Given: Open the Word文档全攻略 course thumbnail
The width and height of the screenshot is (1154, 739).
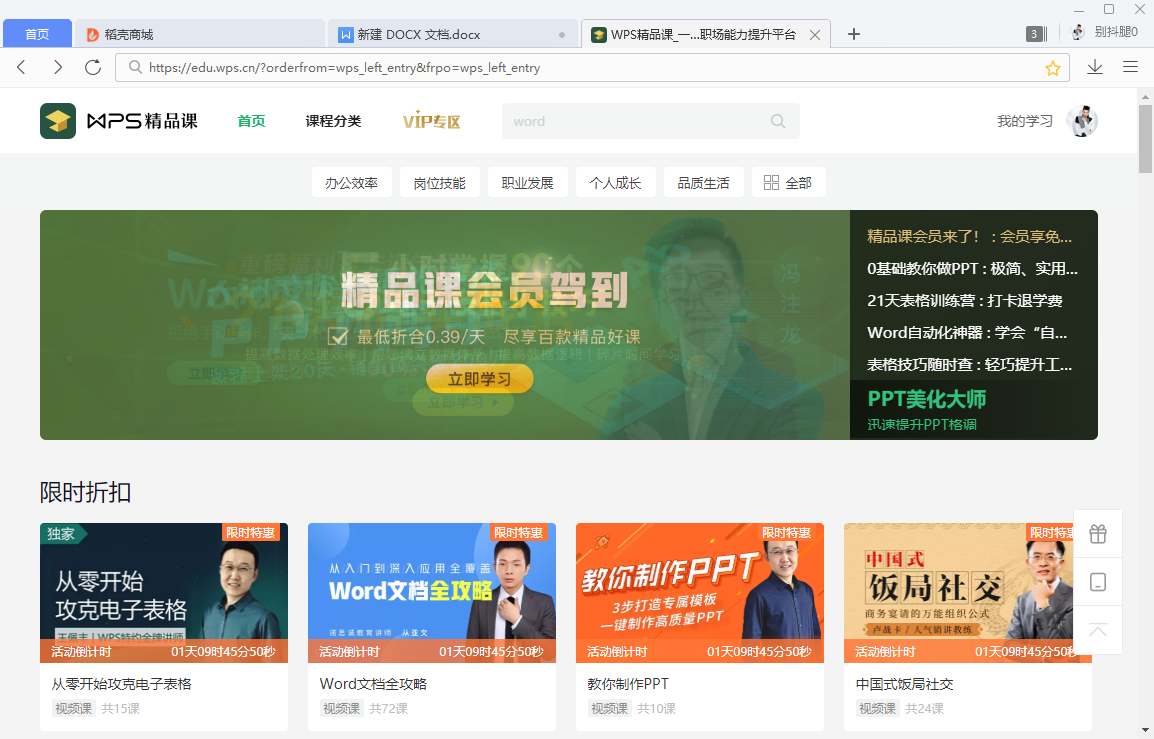Looking at the screenshot, I should pyautogui.click(x=432, y=593).
